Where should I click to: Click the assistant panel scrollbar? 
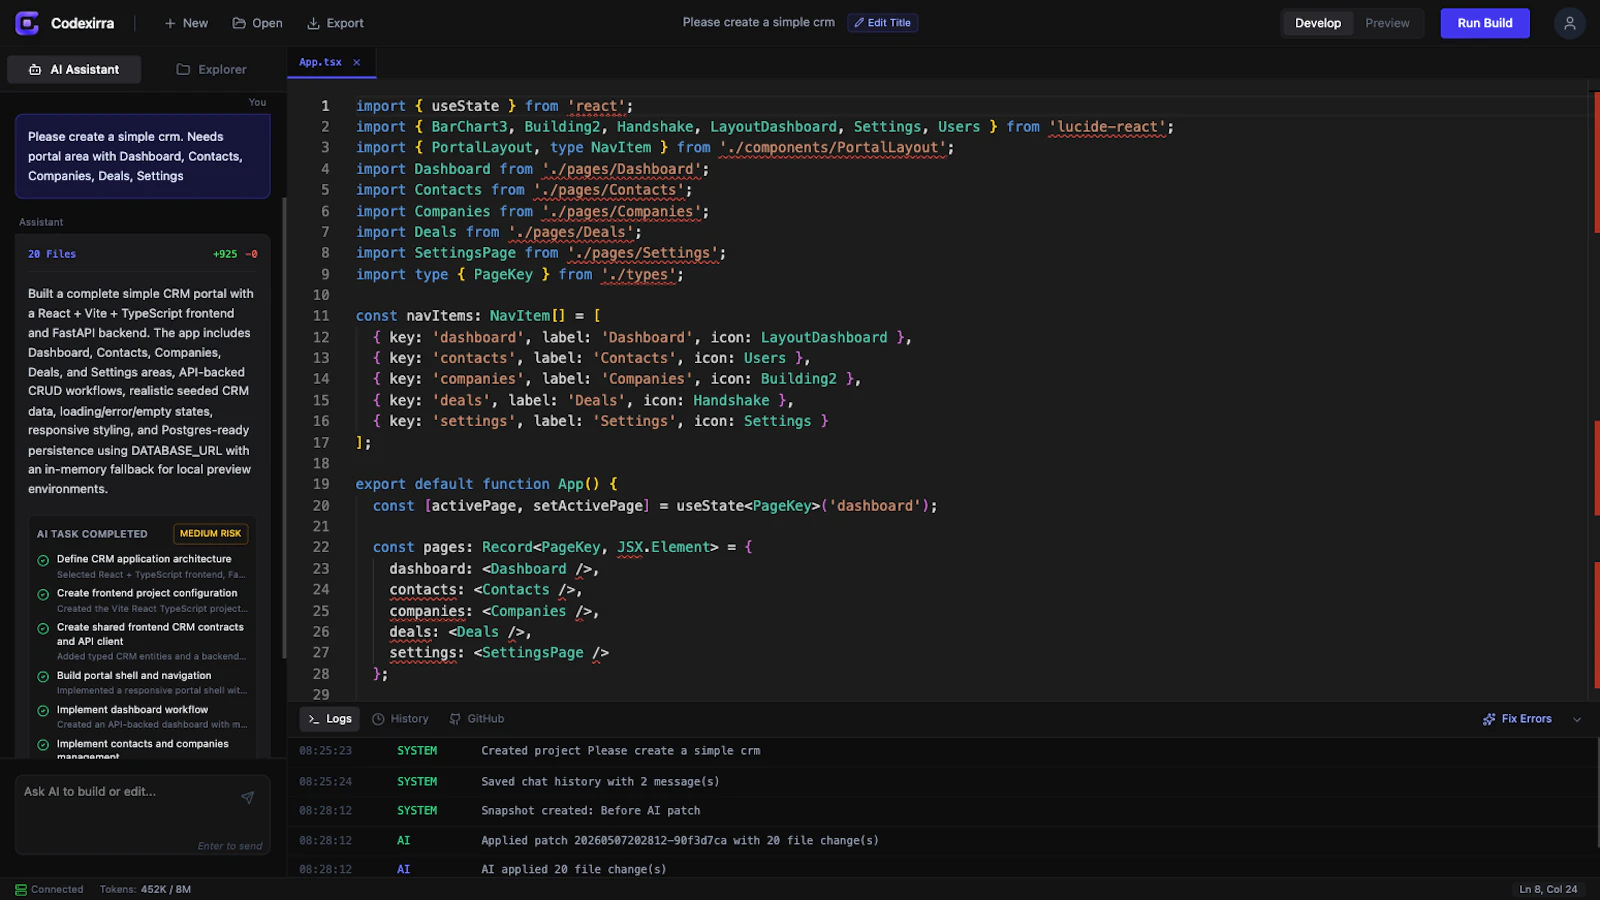(284, 428)
